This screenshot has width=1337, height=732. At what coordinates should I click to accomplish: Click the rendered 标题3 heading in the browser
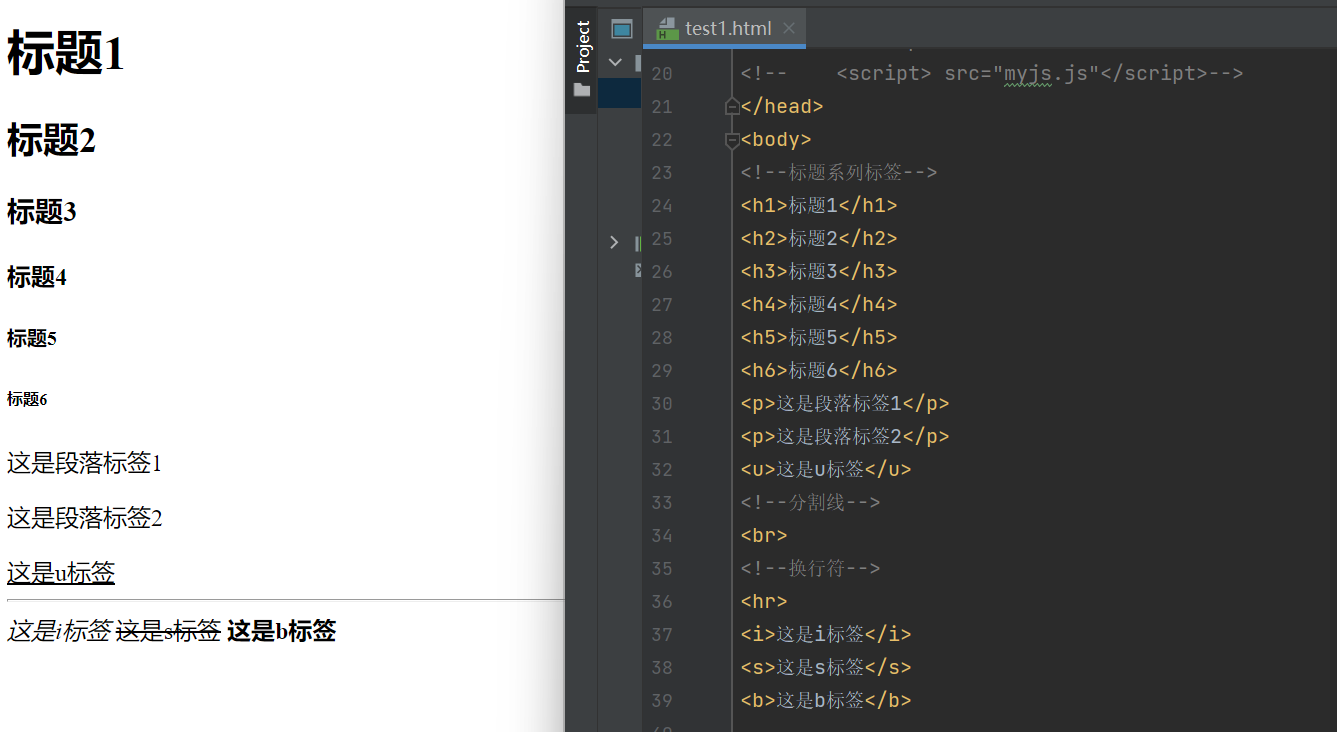pos(42,212)
